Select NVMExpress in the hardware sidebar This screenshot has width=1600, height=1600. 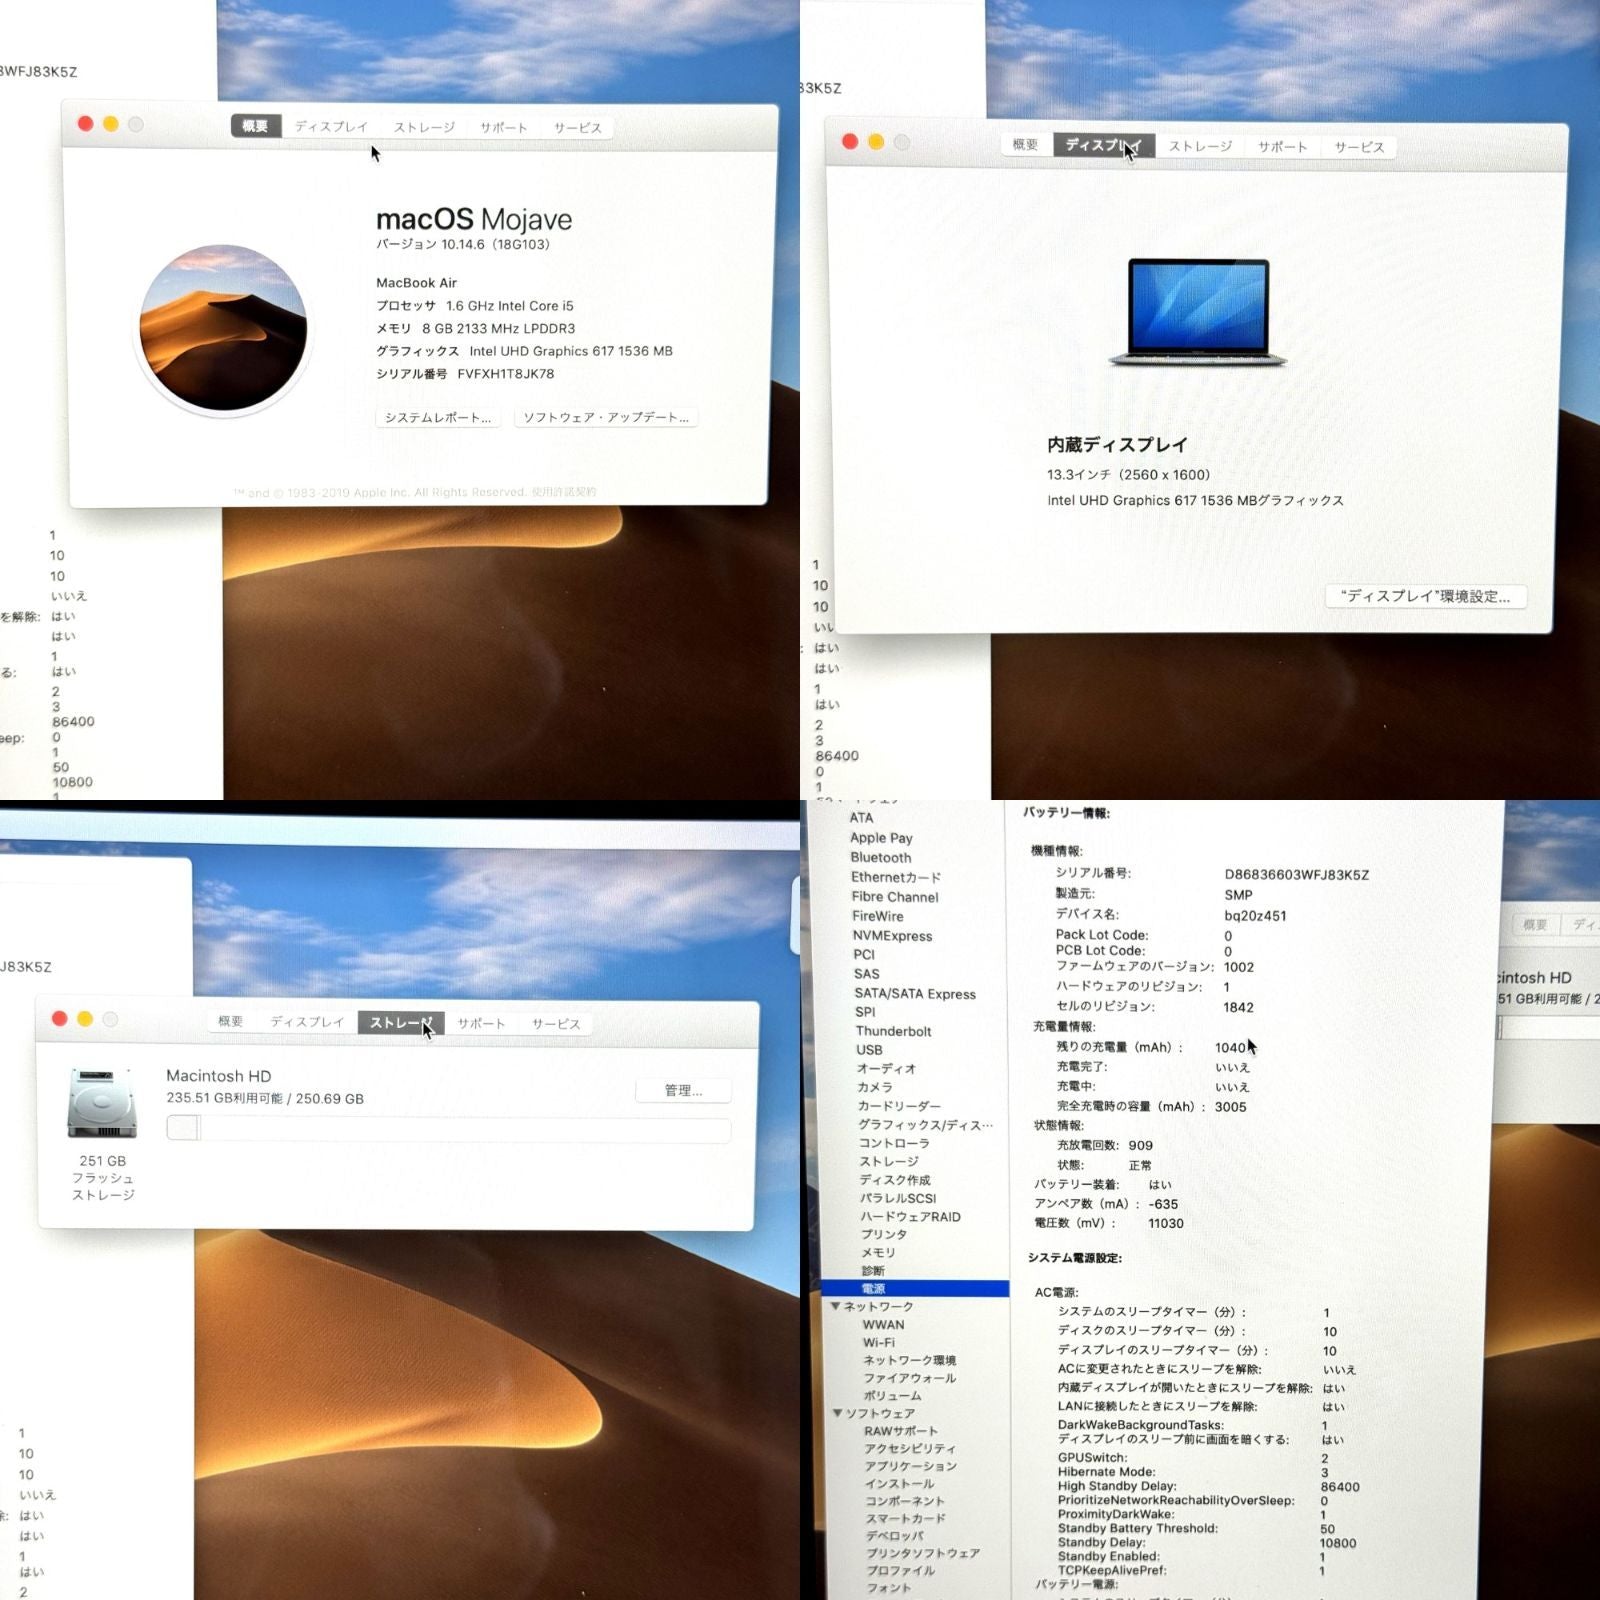coord(892,936)
